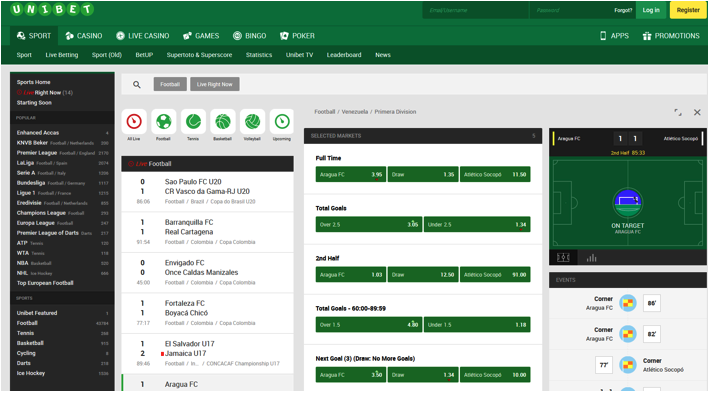Viewport: 710px width, 404px height.
Task: Open Envigado FC vs Once Caldas match
Action: [207, 273]
